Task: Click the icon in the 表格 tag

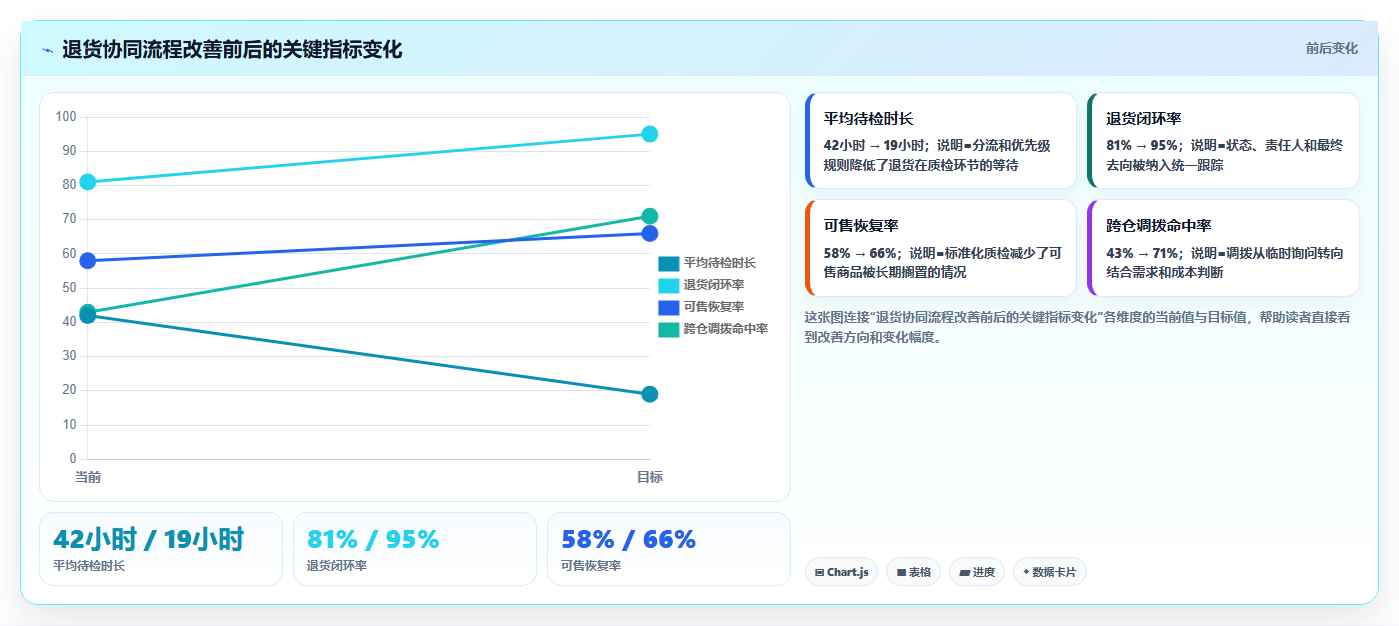Action: [x=901, y=573]
